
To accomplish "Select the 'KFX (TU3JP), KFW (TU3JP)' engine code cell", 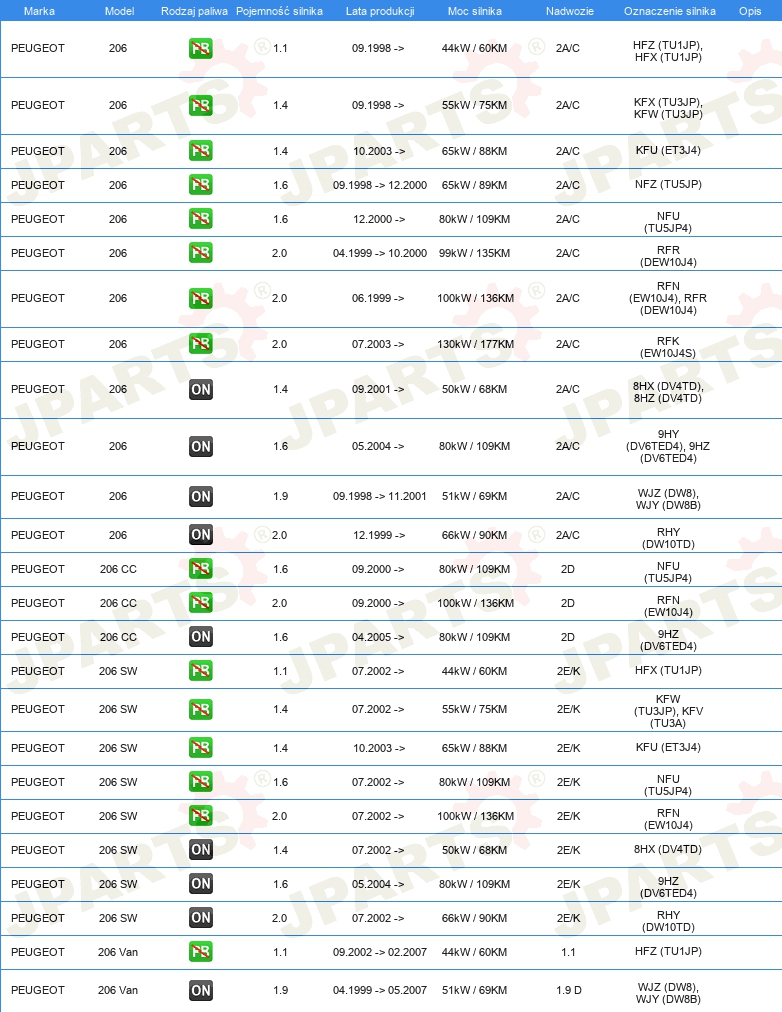I will [668, 108].
